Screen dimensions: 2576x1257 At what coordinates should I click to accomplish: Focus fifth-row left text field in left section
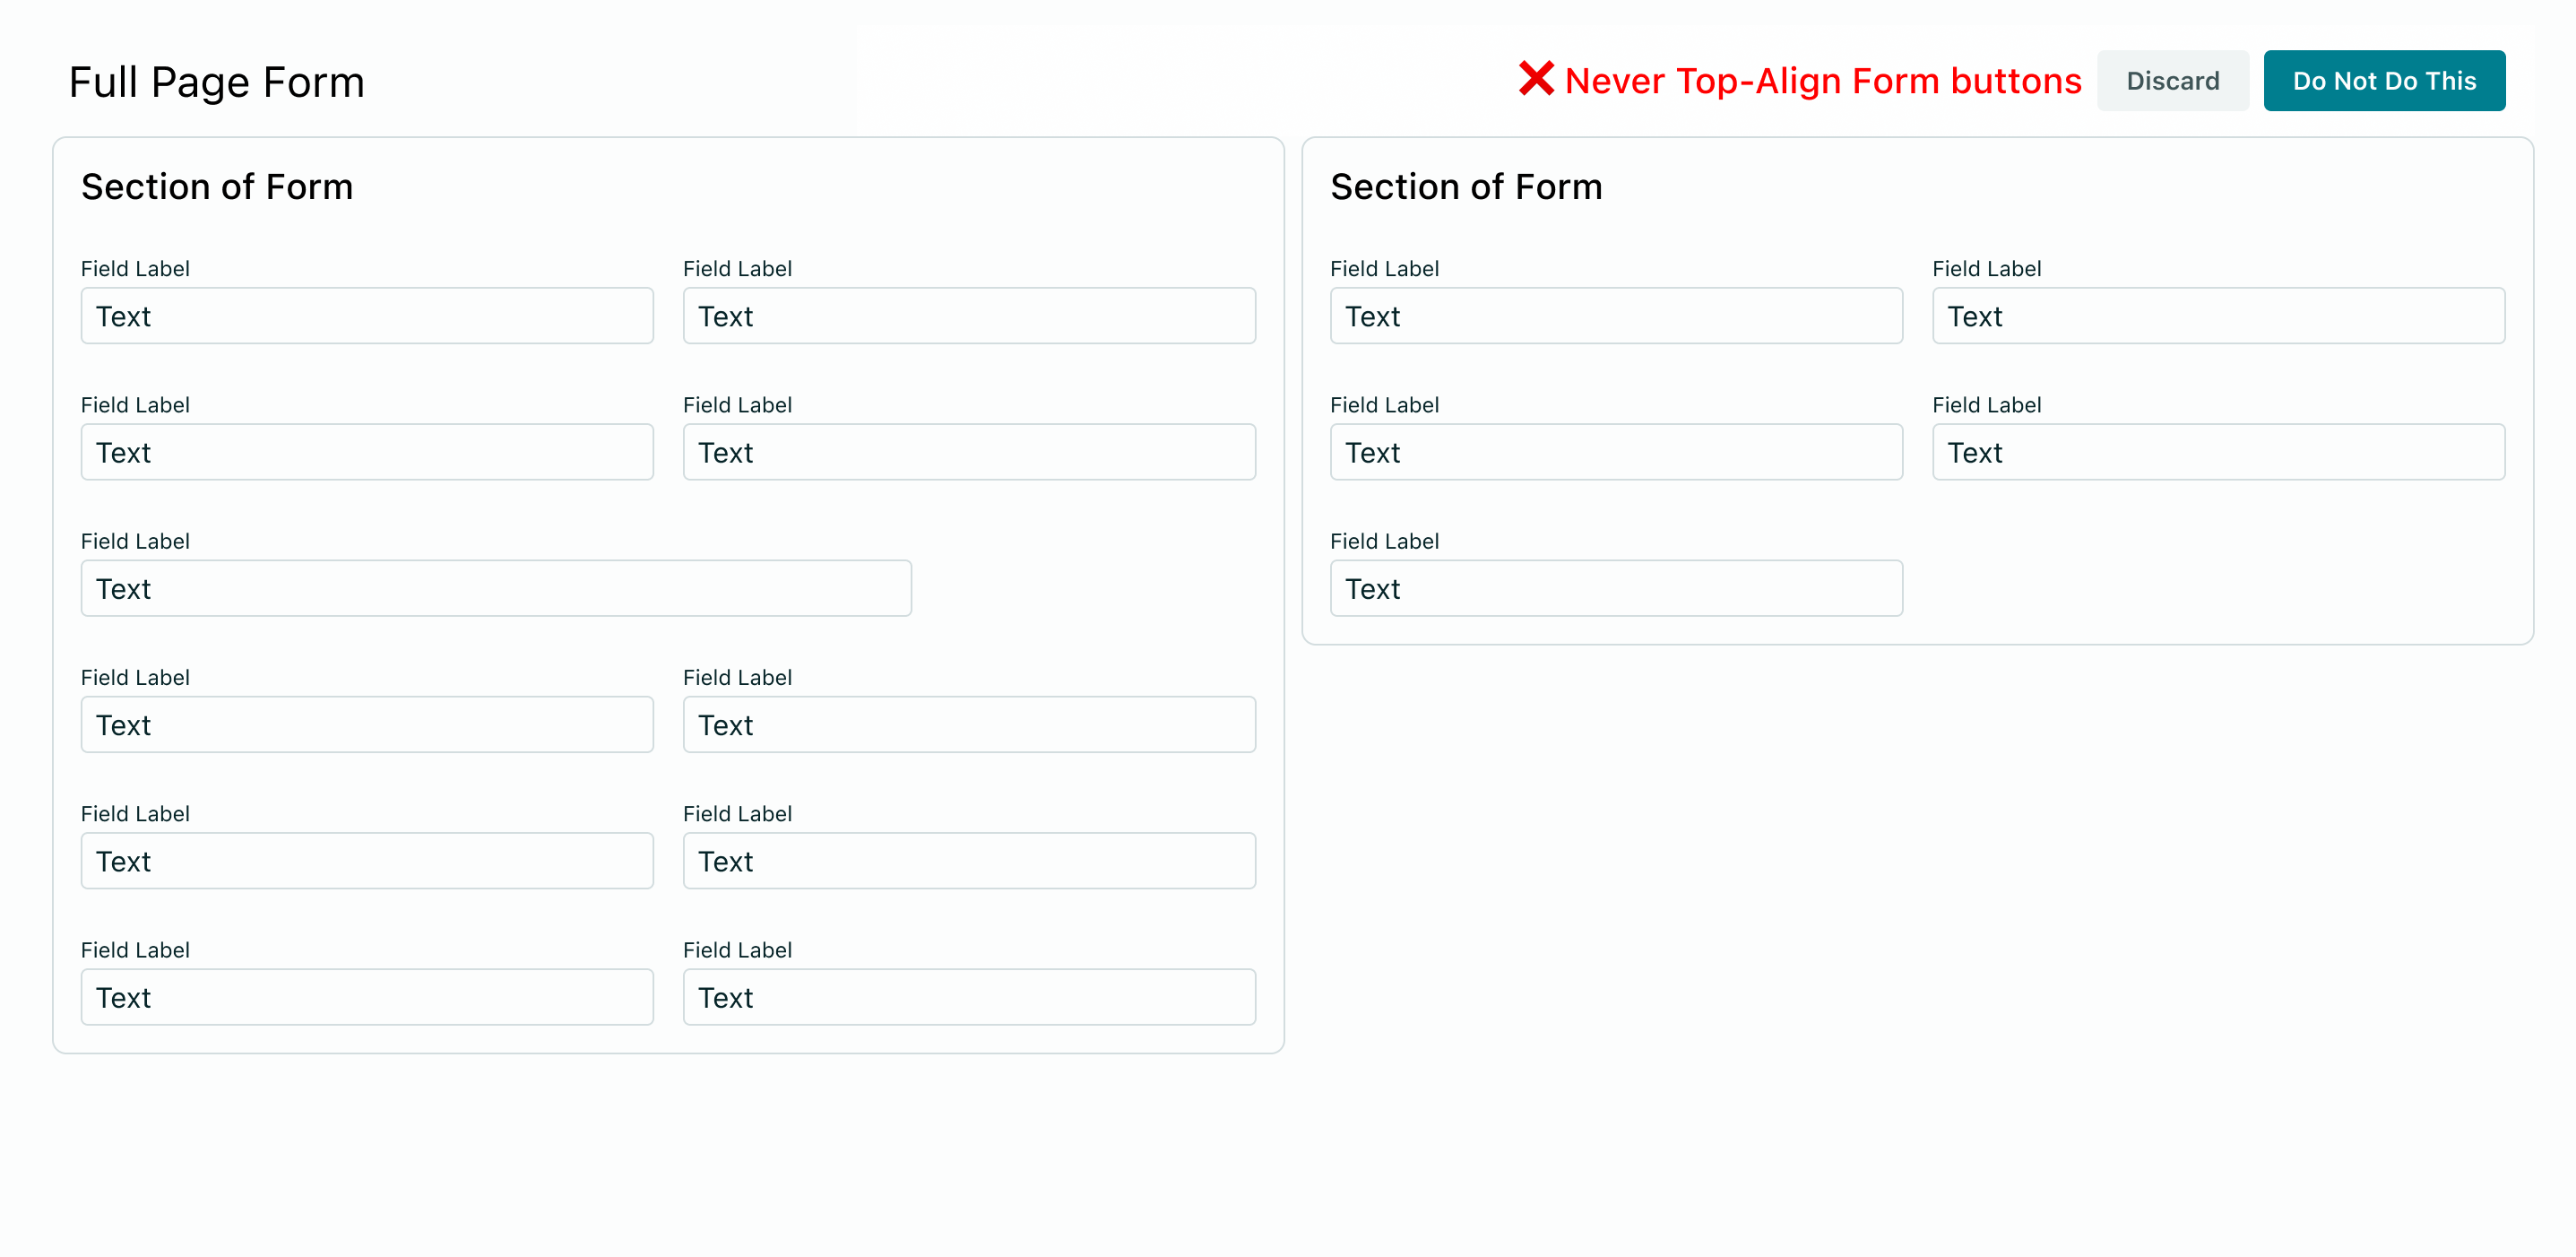[x=367, y=860]
